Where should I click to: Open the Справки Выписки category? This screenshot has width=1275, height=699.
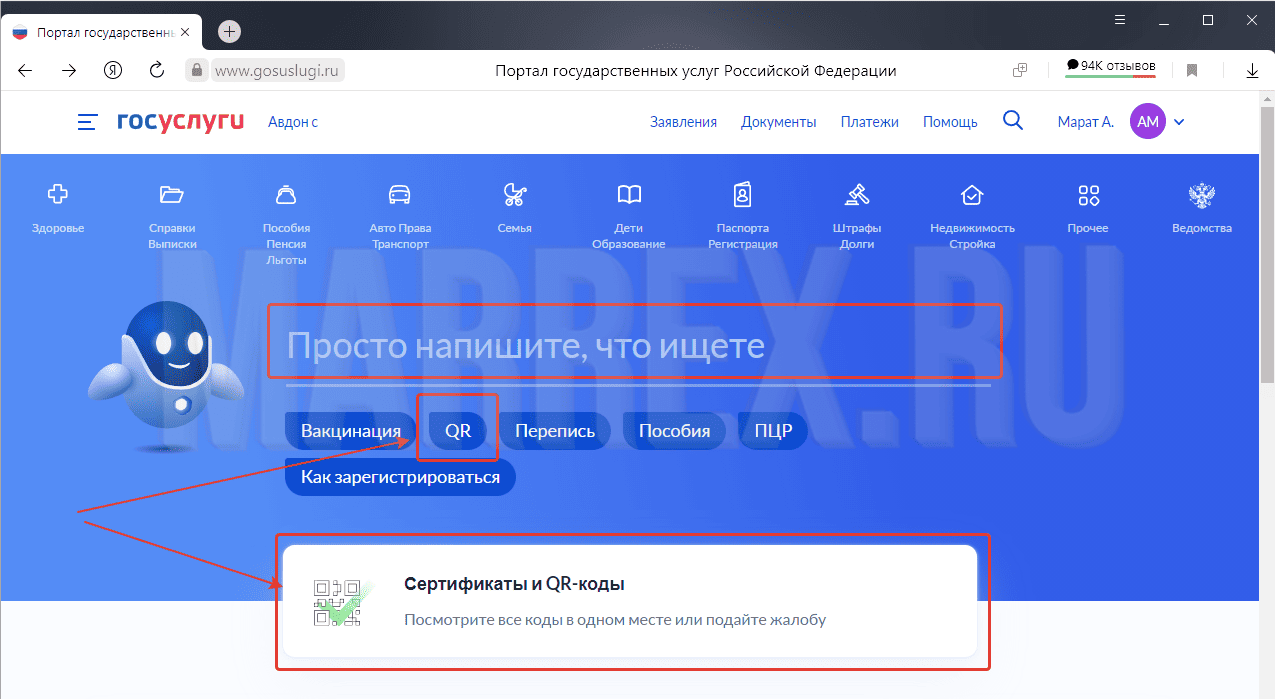[172, 216]
